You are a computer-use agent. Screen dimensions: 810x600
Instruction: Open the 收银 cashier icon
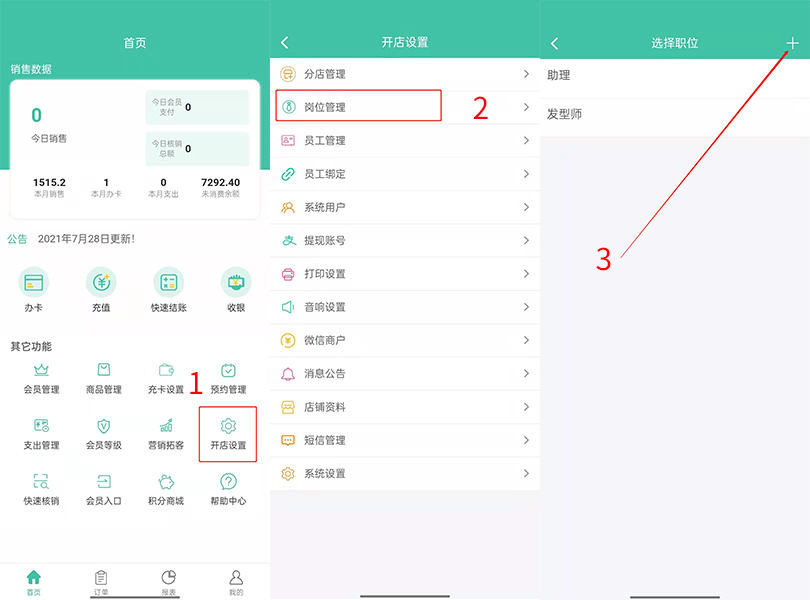[x=236, y=283]
